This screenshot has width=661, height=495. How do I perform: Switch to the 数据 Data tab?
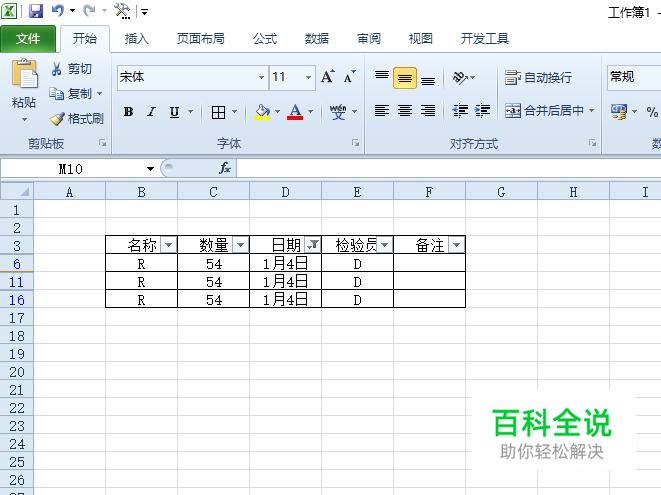[317, 39]
